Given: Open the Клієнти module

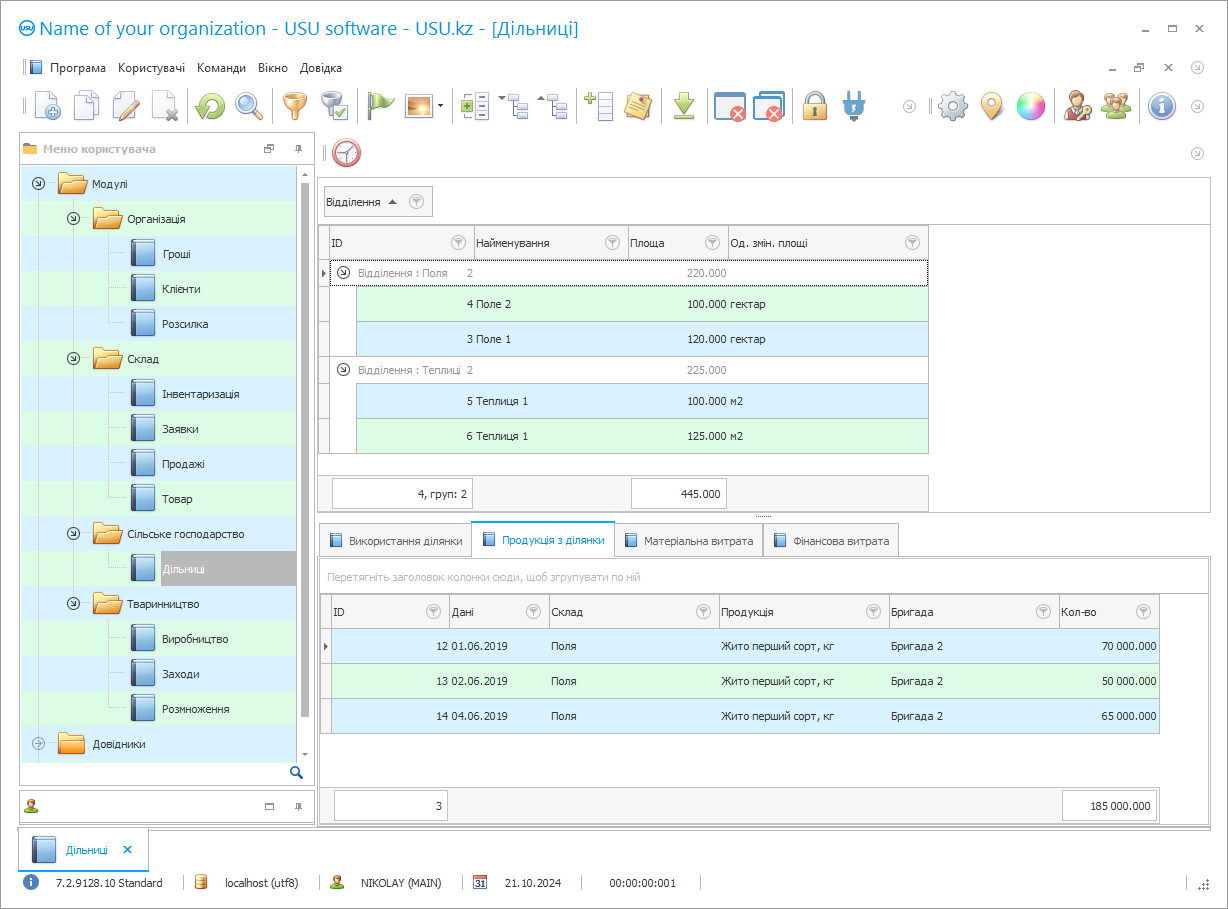Looking at the screenshot, I should [x=181, y=289].
